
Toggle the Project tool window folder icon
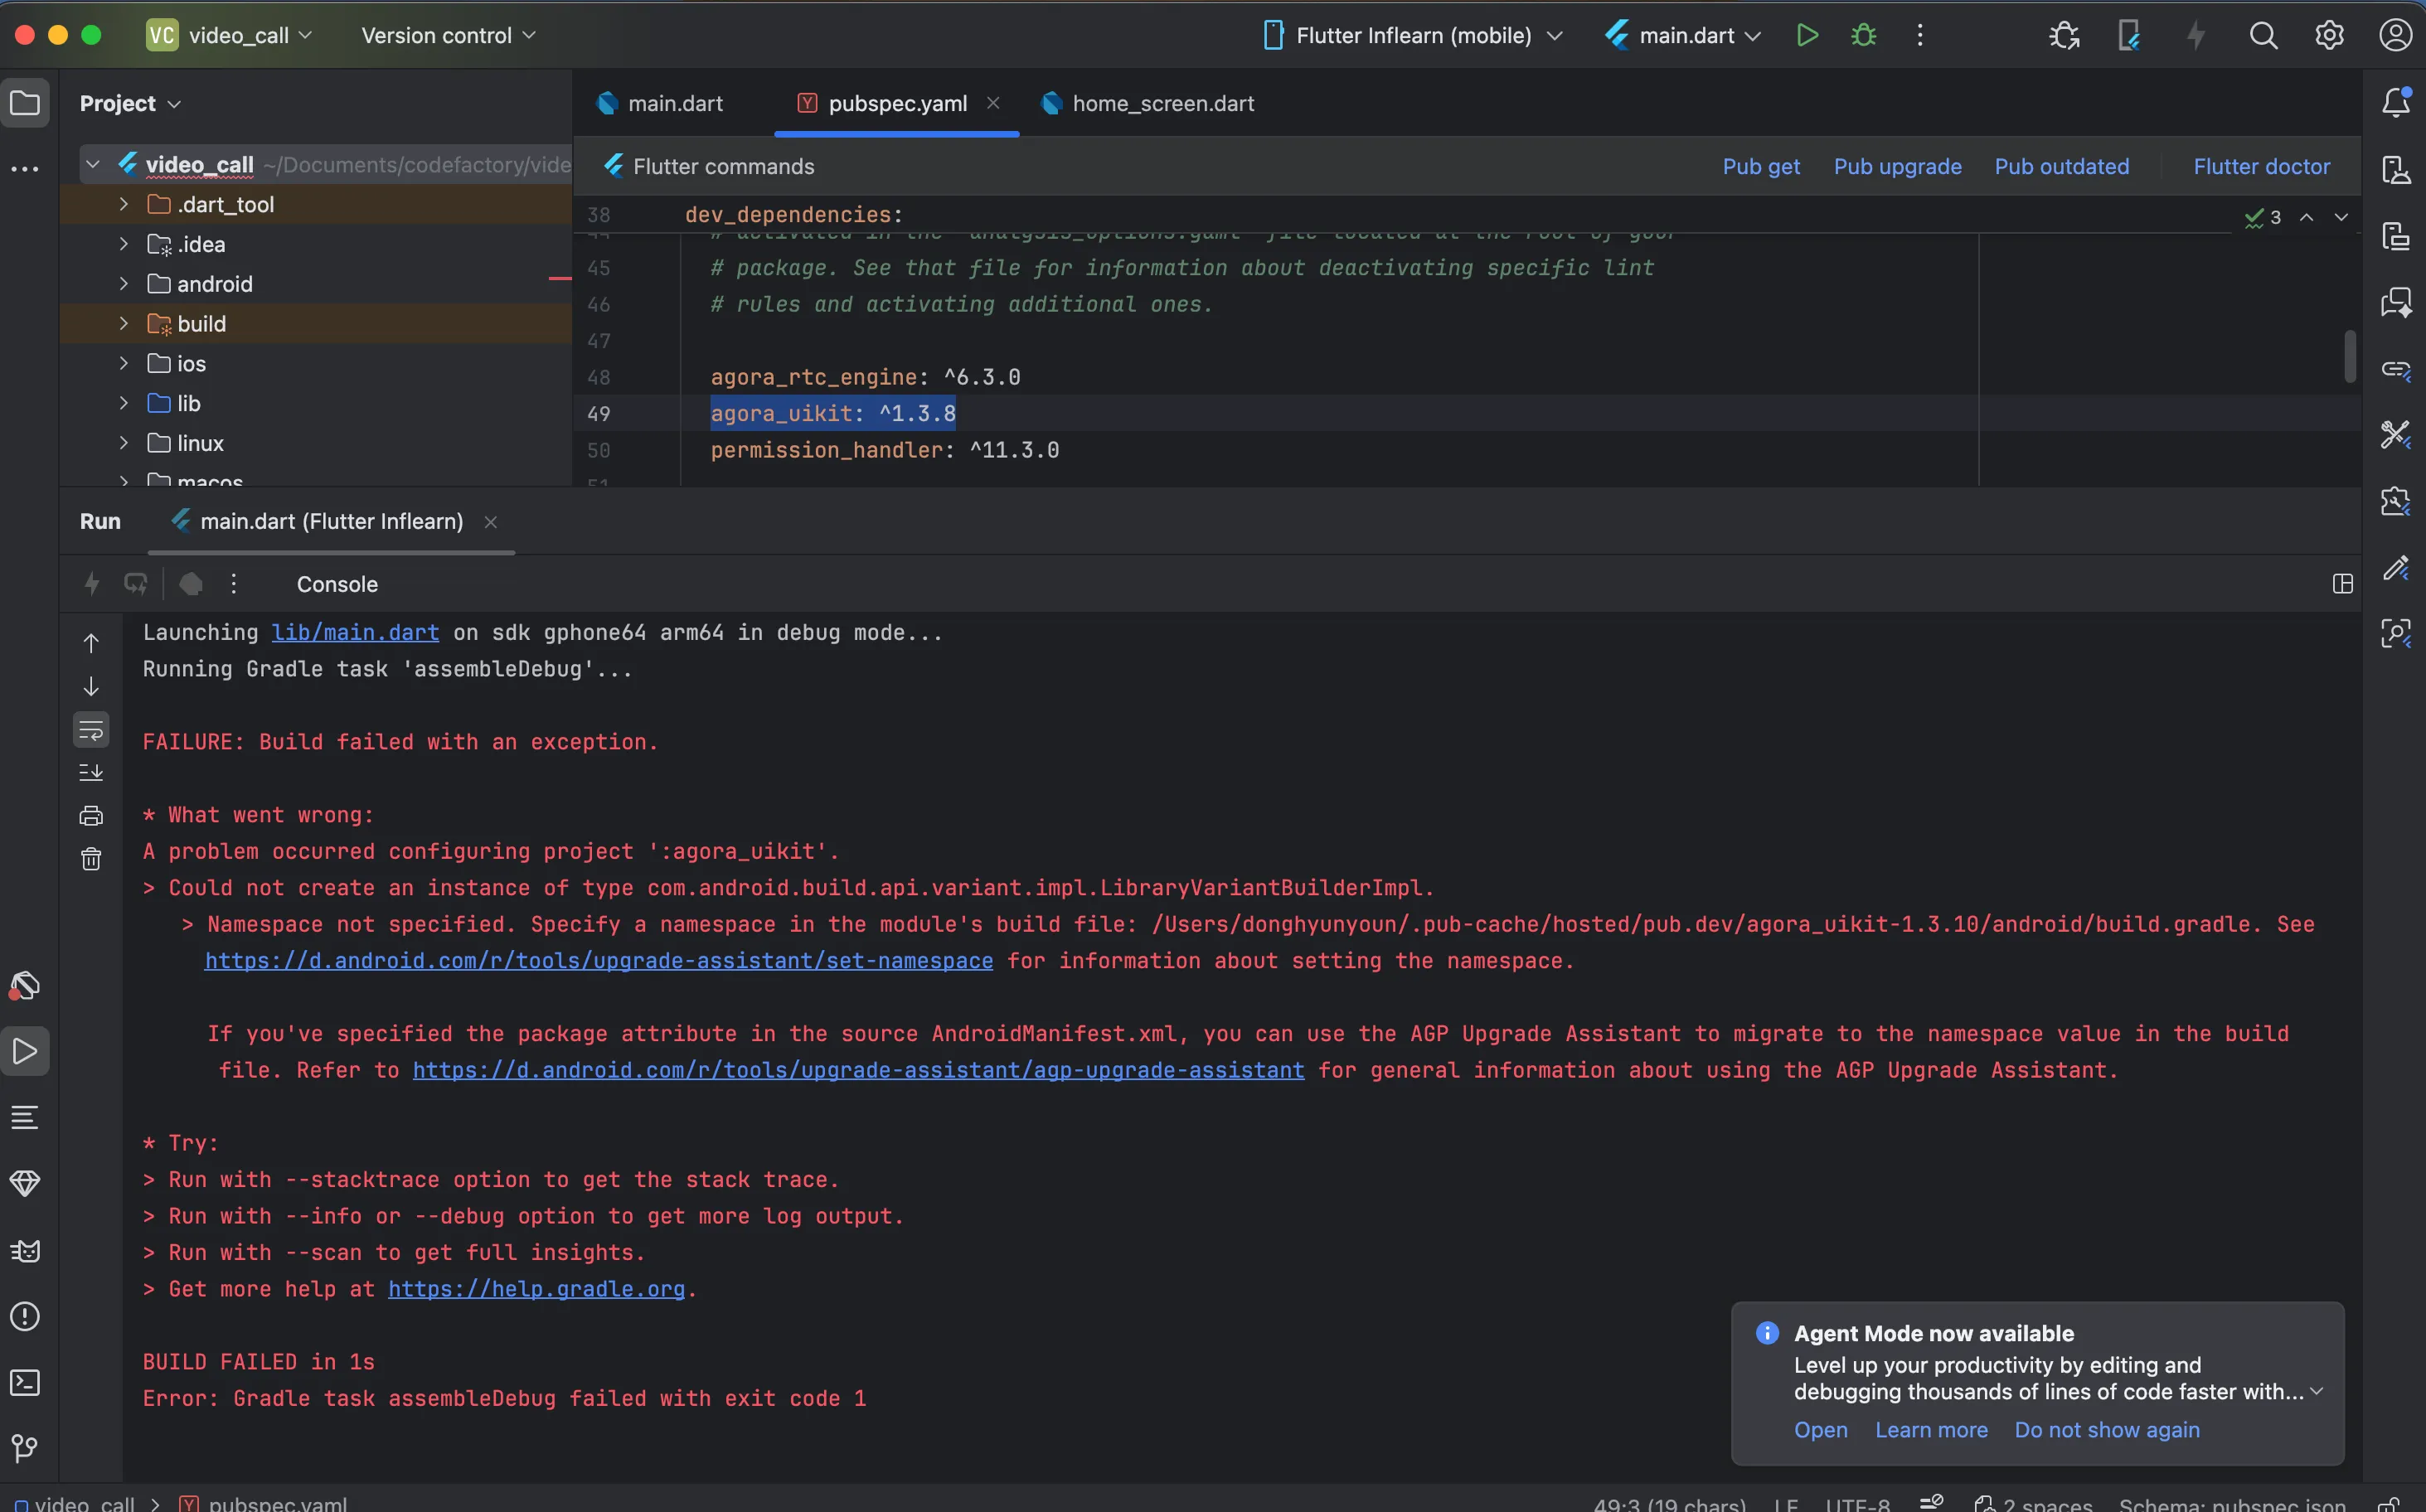25,103
